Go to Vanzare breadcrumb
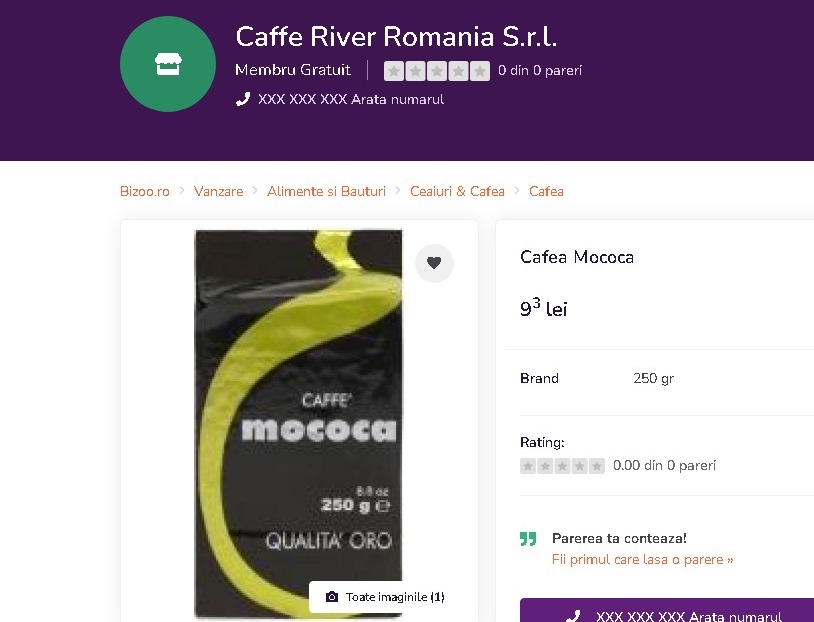814x622 pixels. pos(219,191)
